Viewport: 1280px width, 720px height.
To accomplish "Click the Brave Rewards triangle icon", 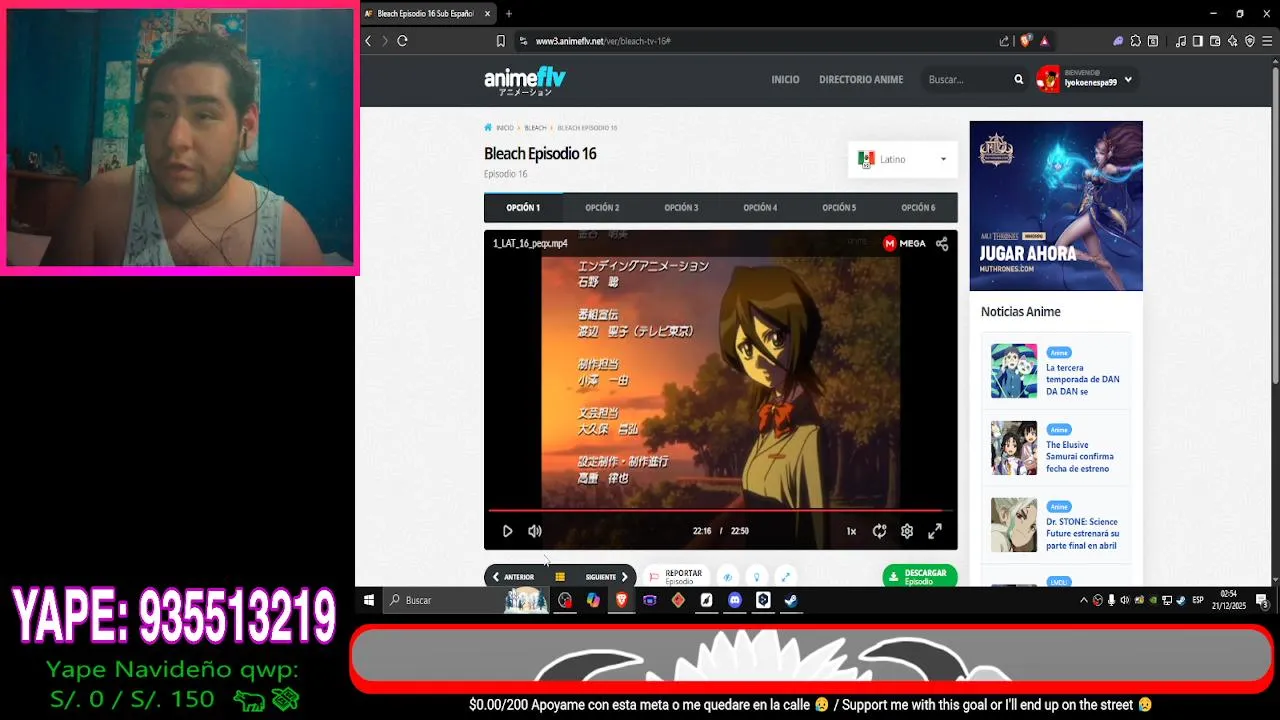I will click(1044, 41).
